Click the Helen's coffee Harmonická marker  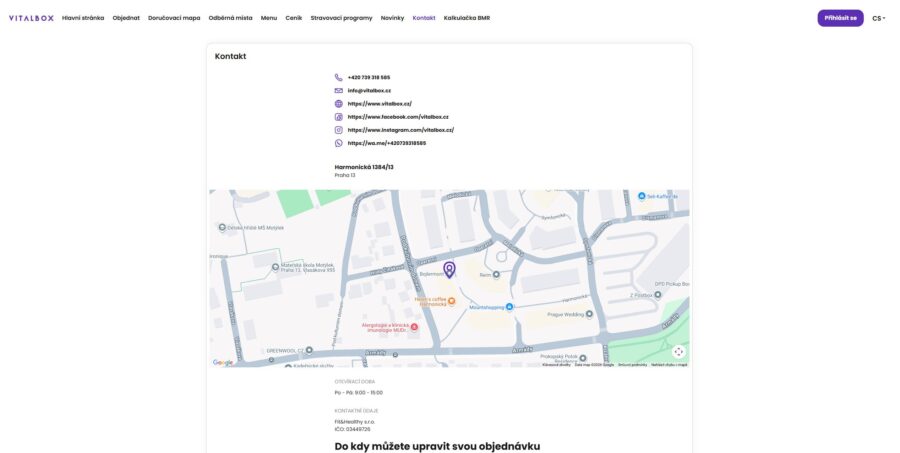(x=452, y=301)
